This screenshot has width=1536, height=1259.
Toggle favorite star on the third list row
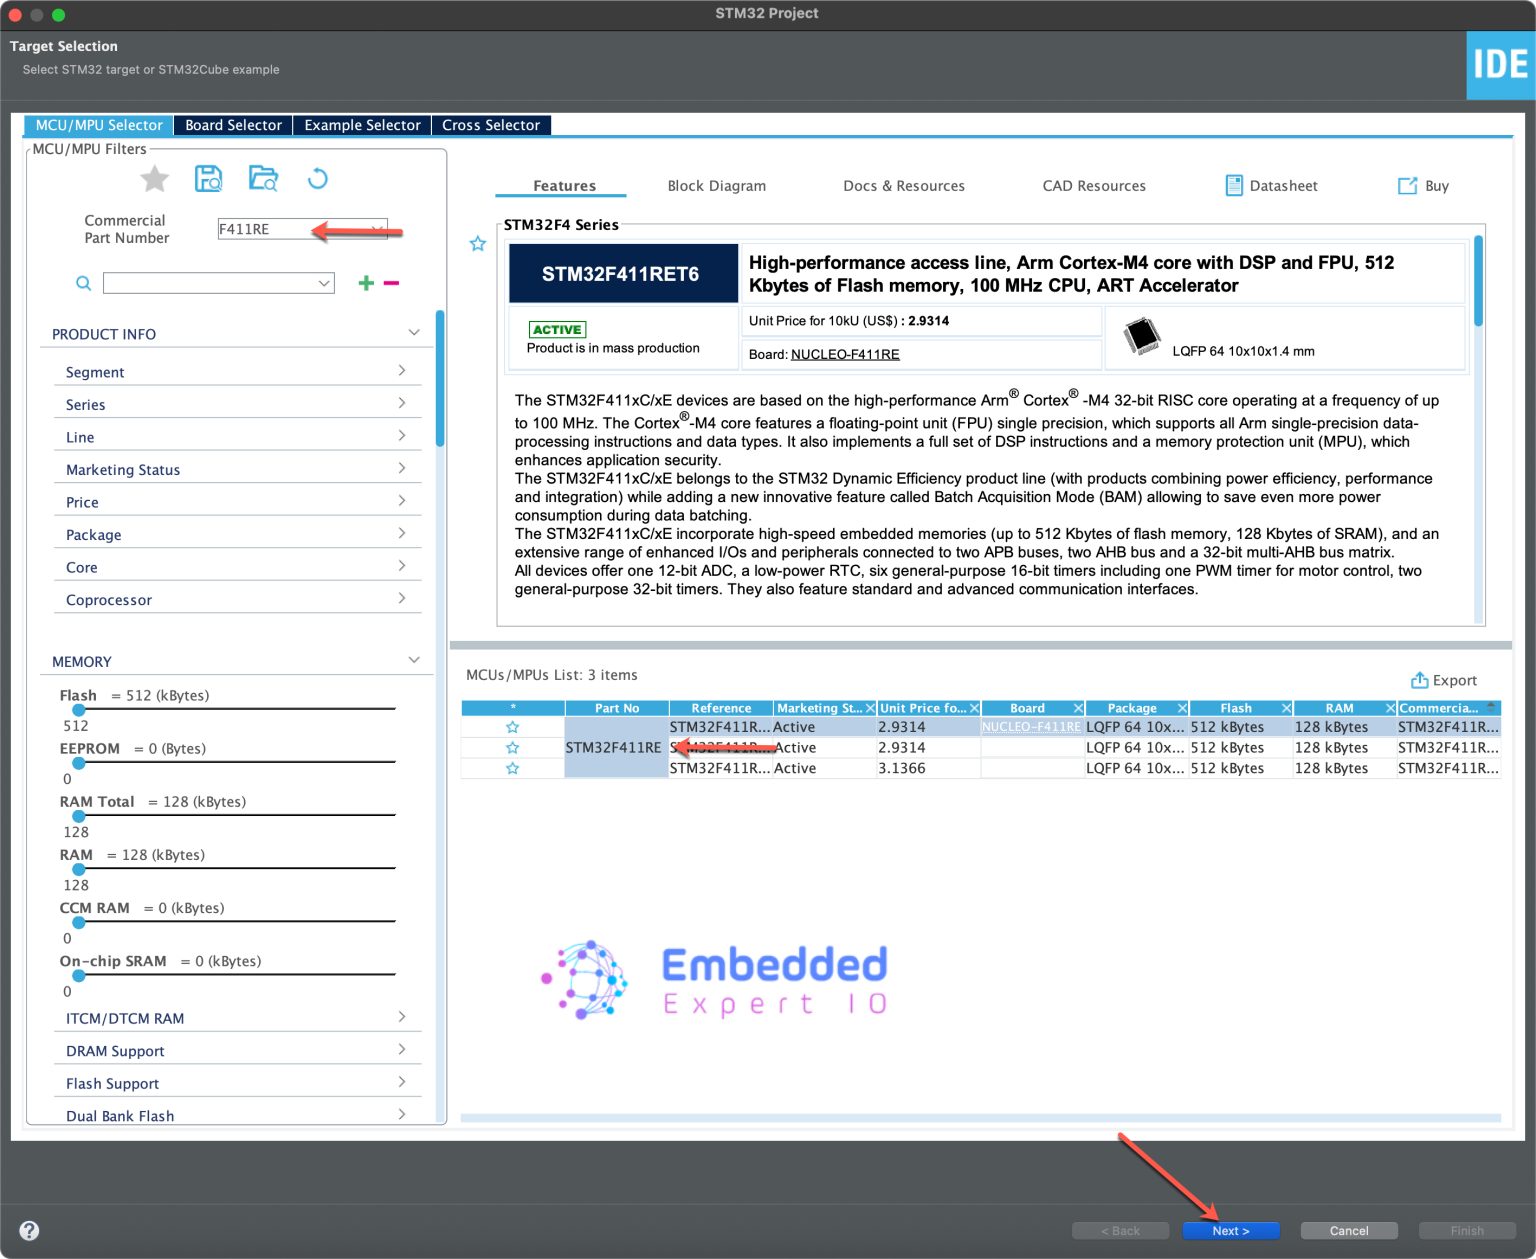coord(512,768)
